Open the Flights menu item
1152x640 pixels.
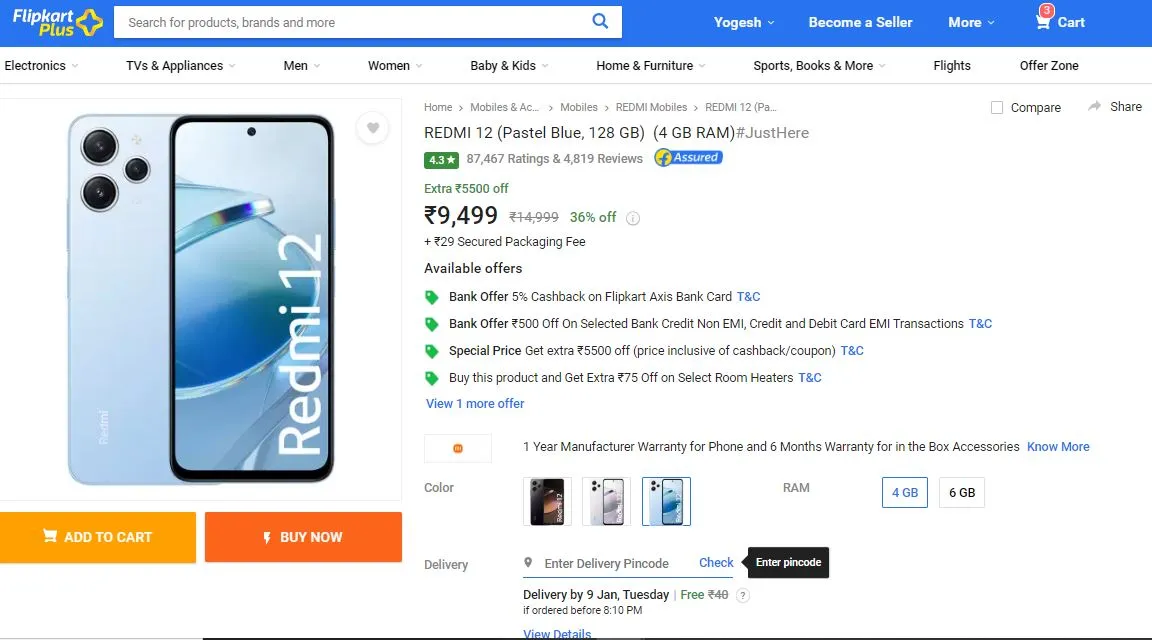[951, 65]
